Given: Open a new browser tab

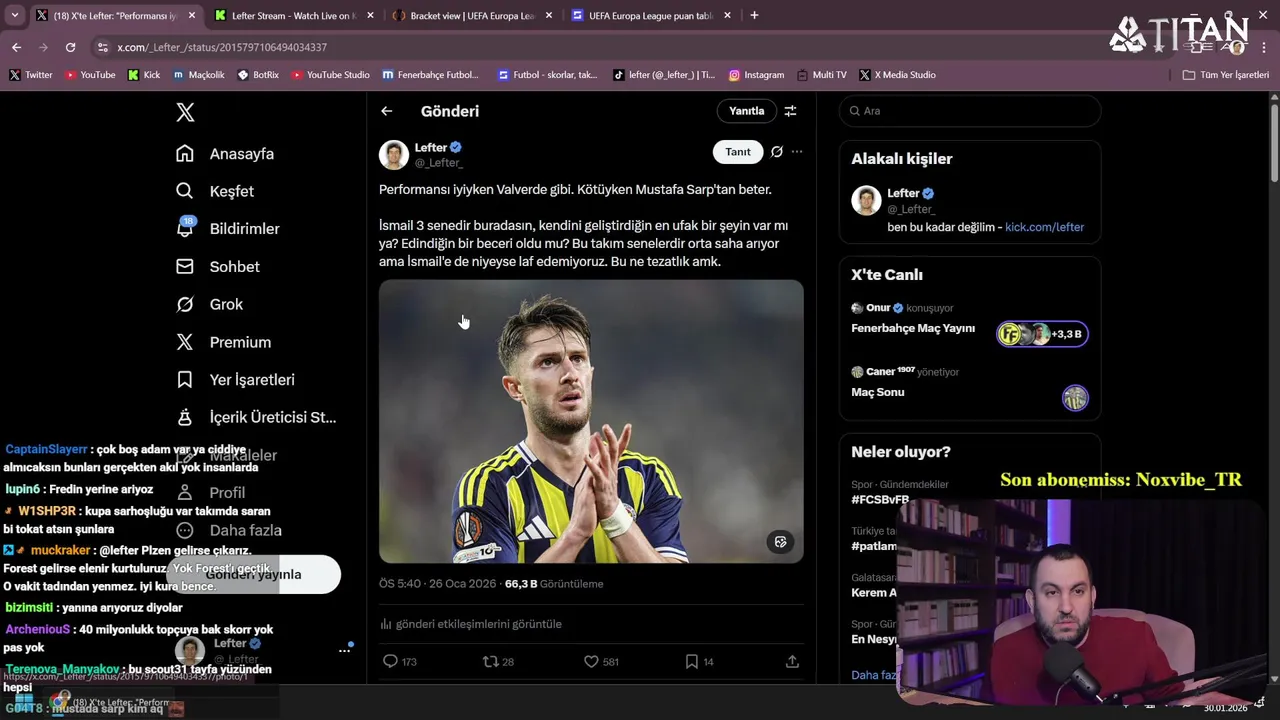Looking at the screenshot, I should 754,15.
